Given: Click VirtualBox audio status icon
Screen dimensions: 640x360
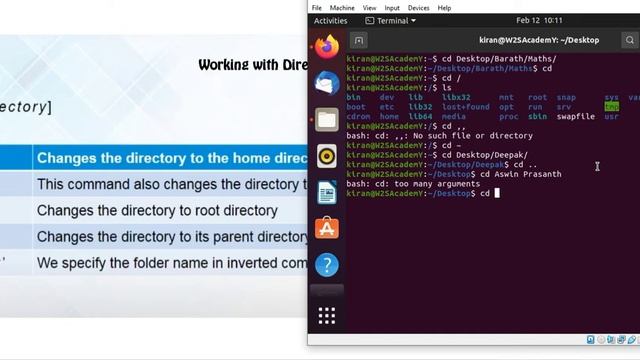Looking at the screenshot, I should [611, 340].
